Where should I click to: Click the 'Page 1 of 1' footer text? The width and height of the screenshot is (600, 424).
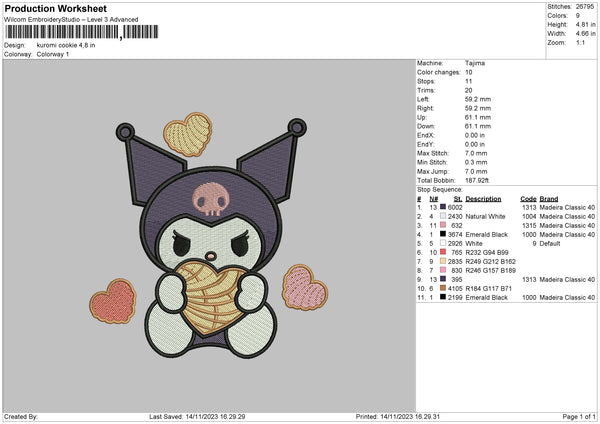[579, 417]
